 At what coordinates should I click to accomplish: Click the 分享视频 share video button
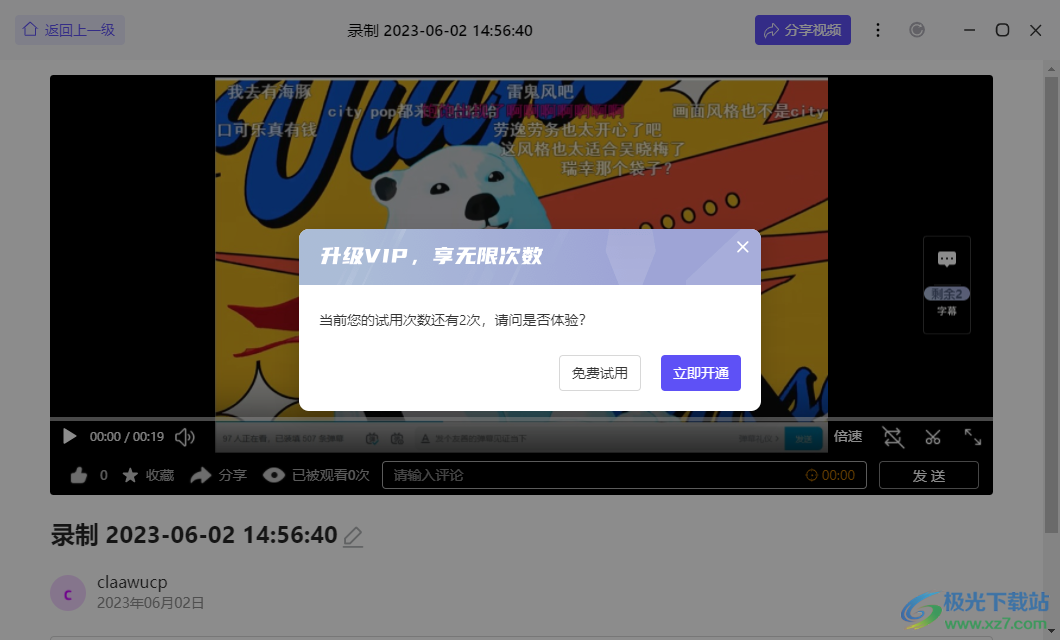(x=802, y=30)
